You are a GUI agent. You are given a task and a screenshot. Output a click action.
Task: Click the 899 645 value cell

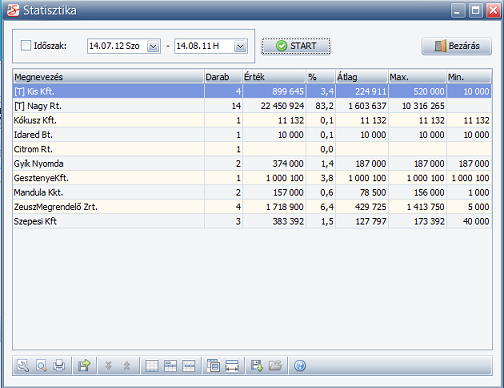274,91
